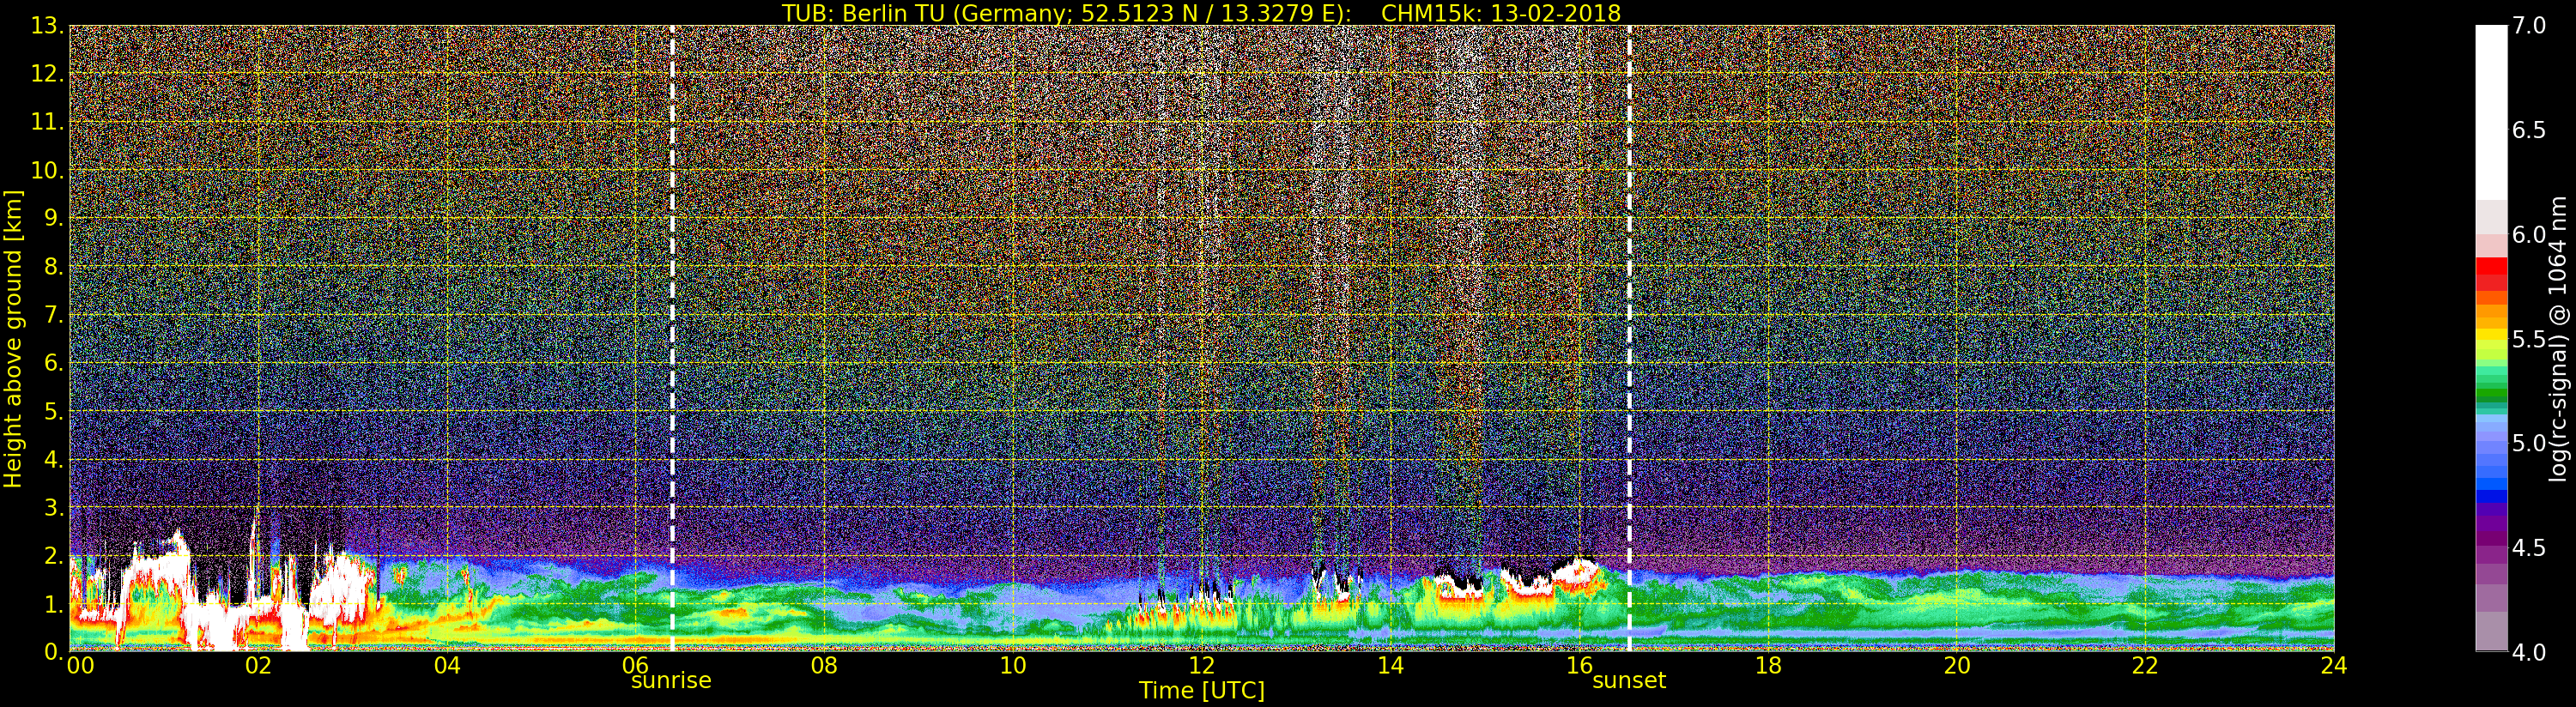Viewport: 2576px width, 707px height.
Task: Click the '5.0' colorbar tick label
Action: [x=2529, y=443]
